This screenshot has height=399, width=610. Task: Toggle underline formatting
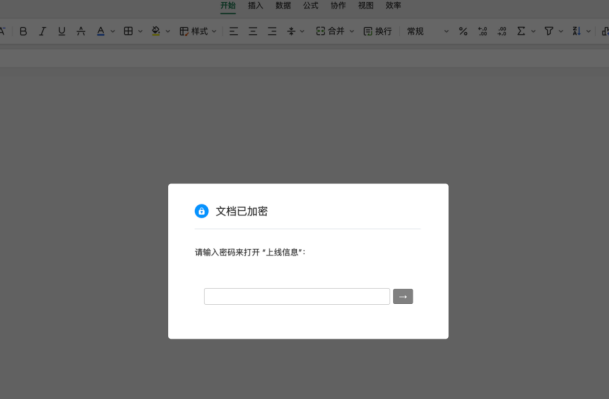coord(61,32)
